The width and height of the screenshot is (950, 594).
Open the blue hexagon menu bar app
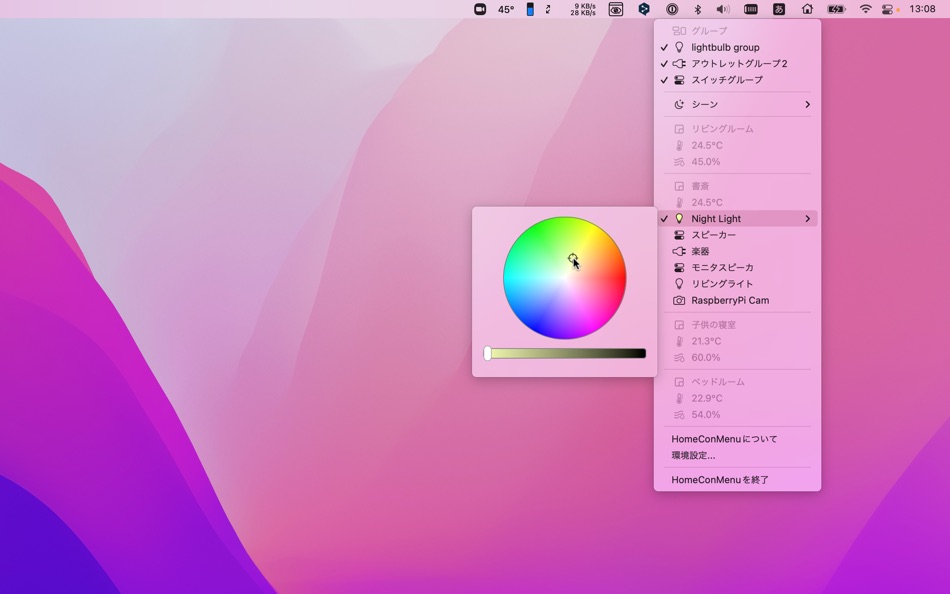point(644,9)
